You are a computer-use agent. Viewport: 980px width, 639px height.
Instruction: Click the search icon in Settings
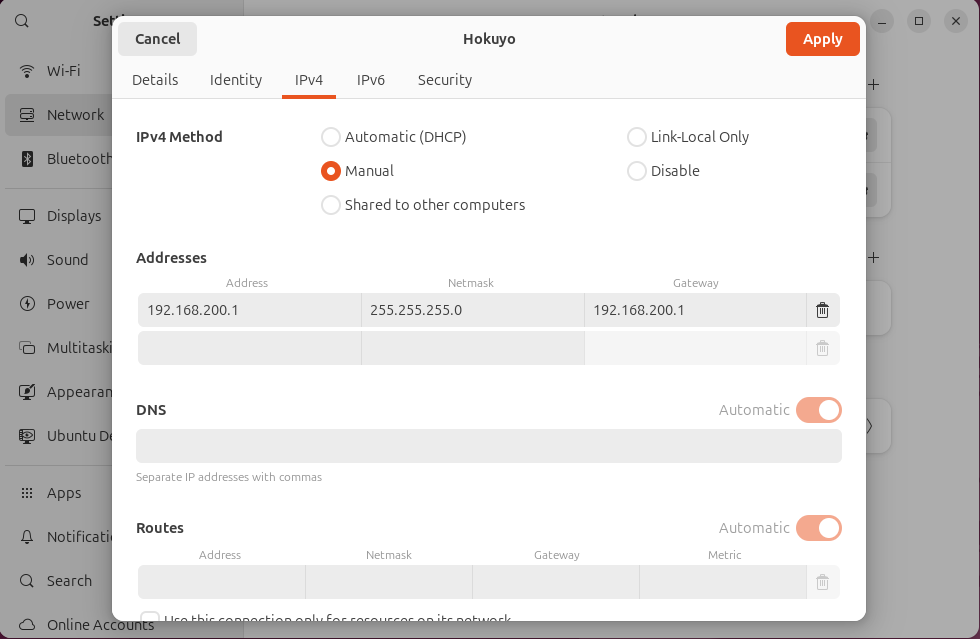(22, 20)
